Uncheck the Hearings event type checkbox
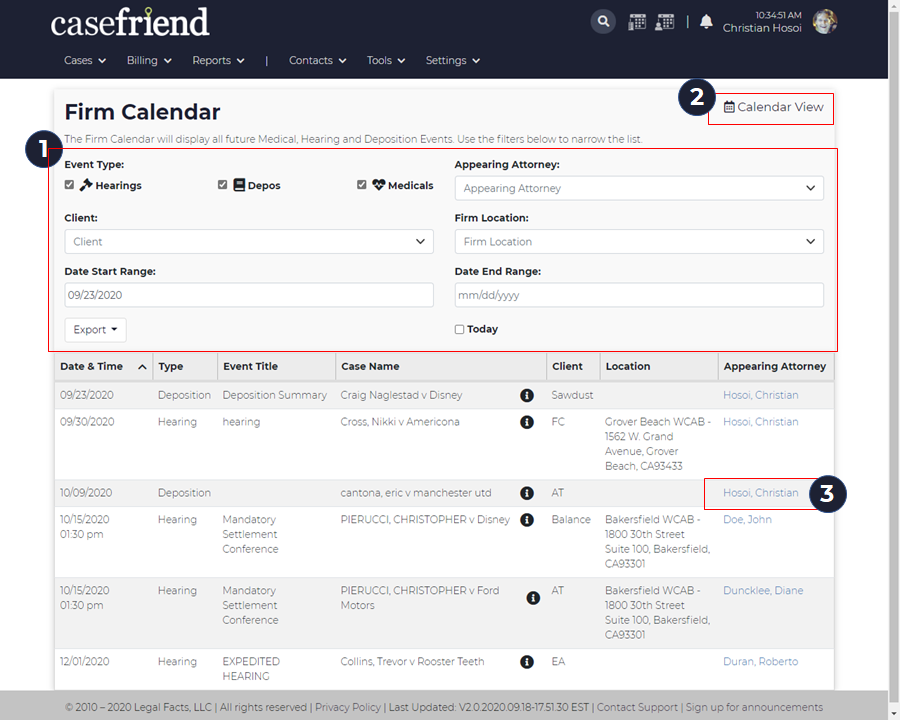The height and width of the screenshot is (720, 900). point(69,185)
